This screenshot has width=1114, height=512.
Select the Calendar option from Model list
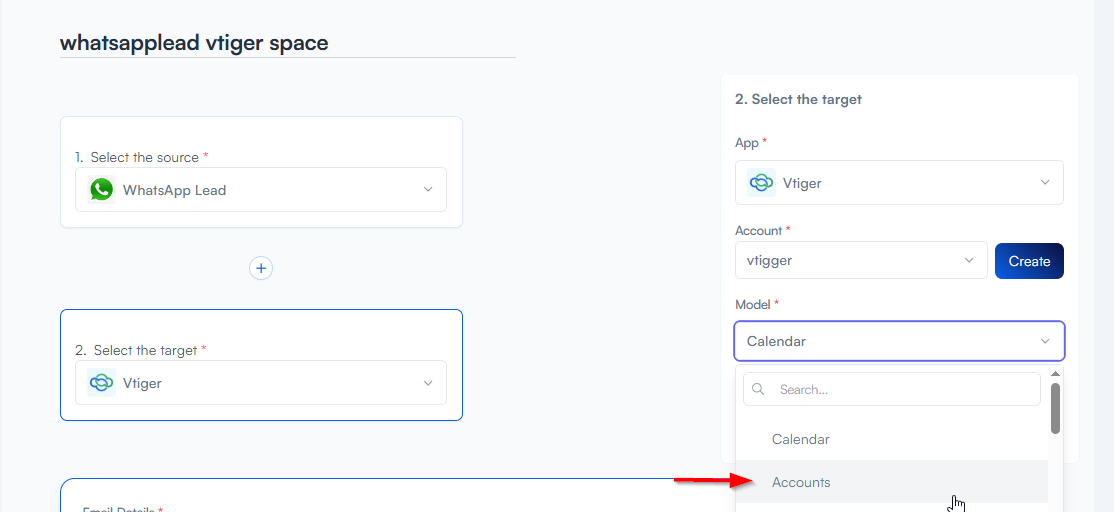801,439
